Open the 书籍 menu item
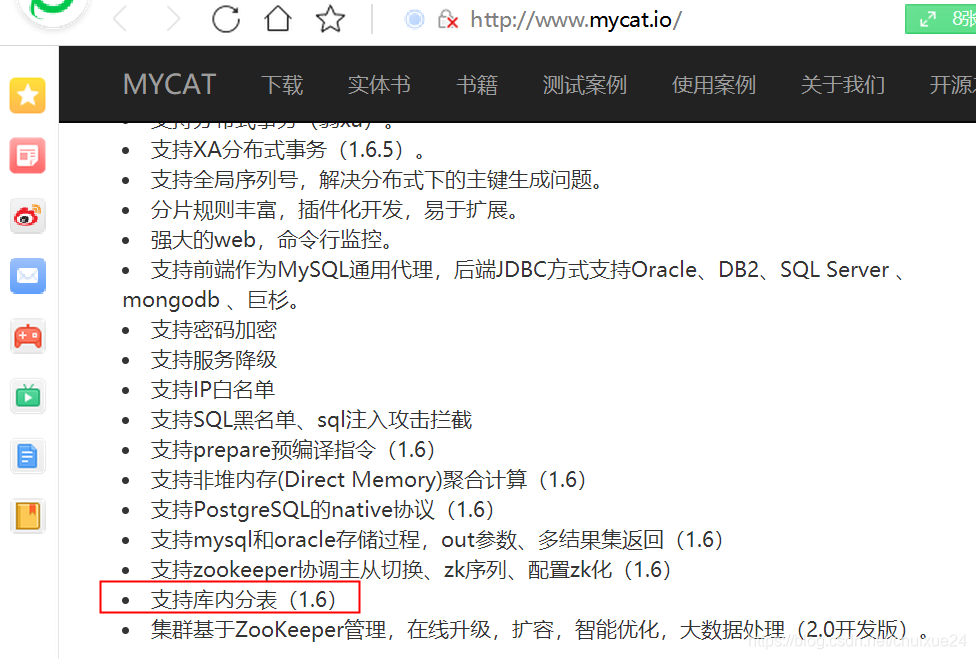This screenshot has height=659, width=976. (x=477, y=85)
